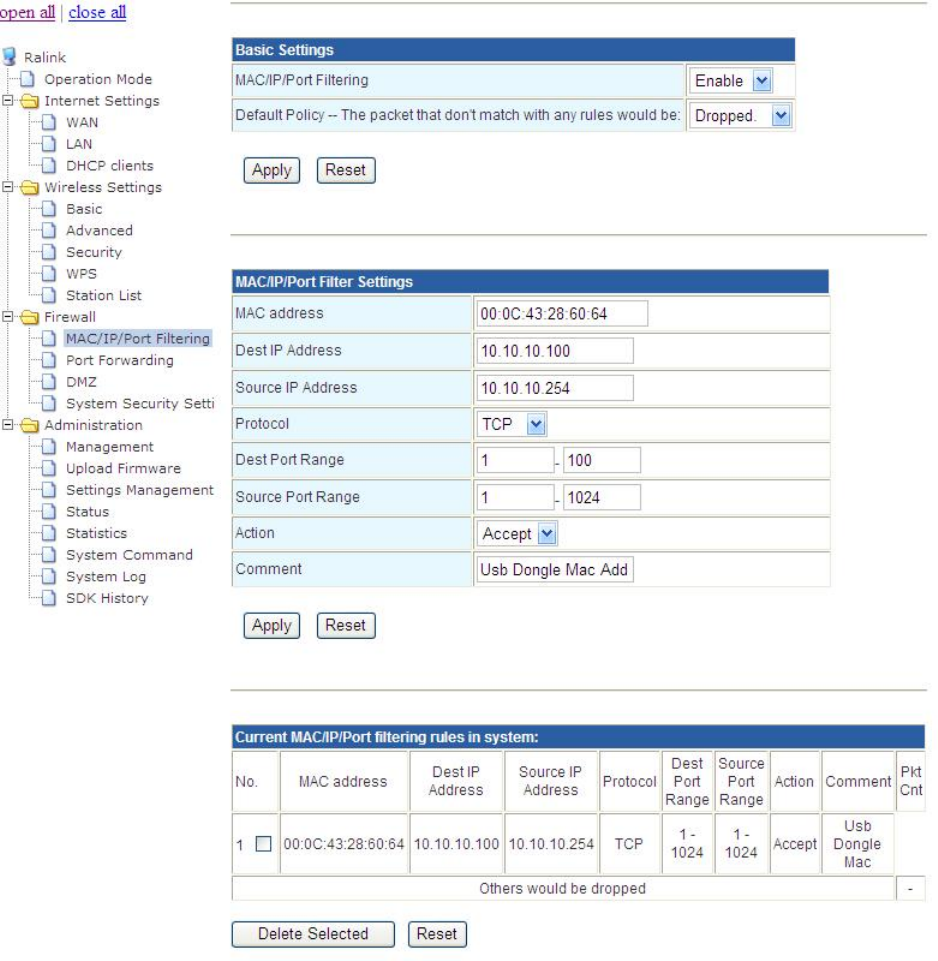Click the page icon beside Management
The height and width of the screenshot is (961, 938).
[x=49, y=447]
